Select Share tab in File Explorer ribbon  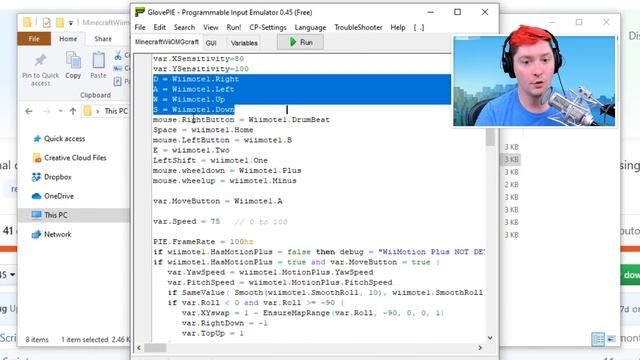coord(103,39)
